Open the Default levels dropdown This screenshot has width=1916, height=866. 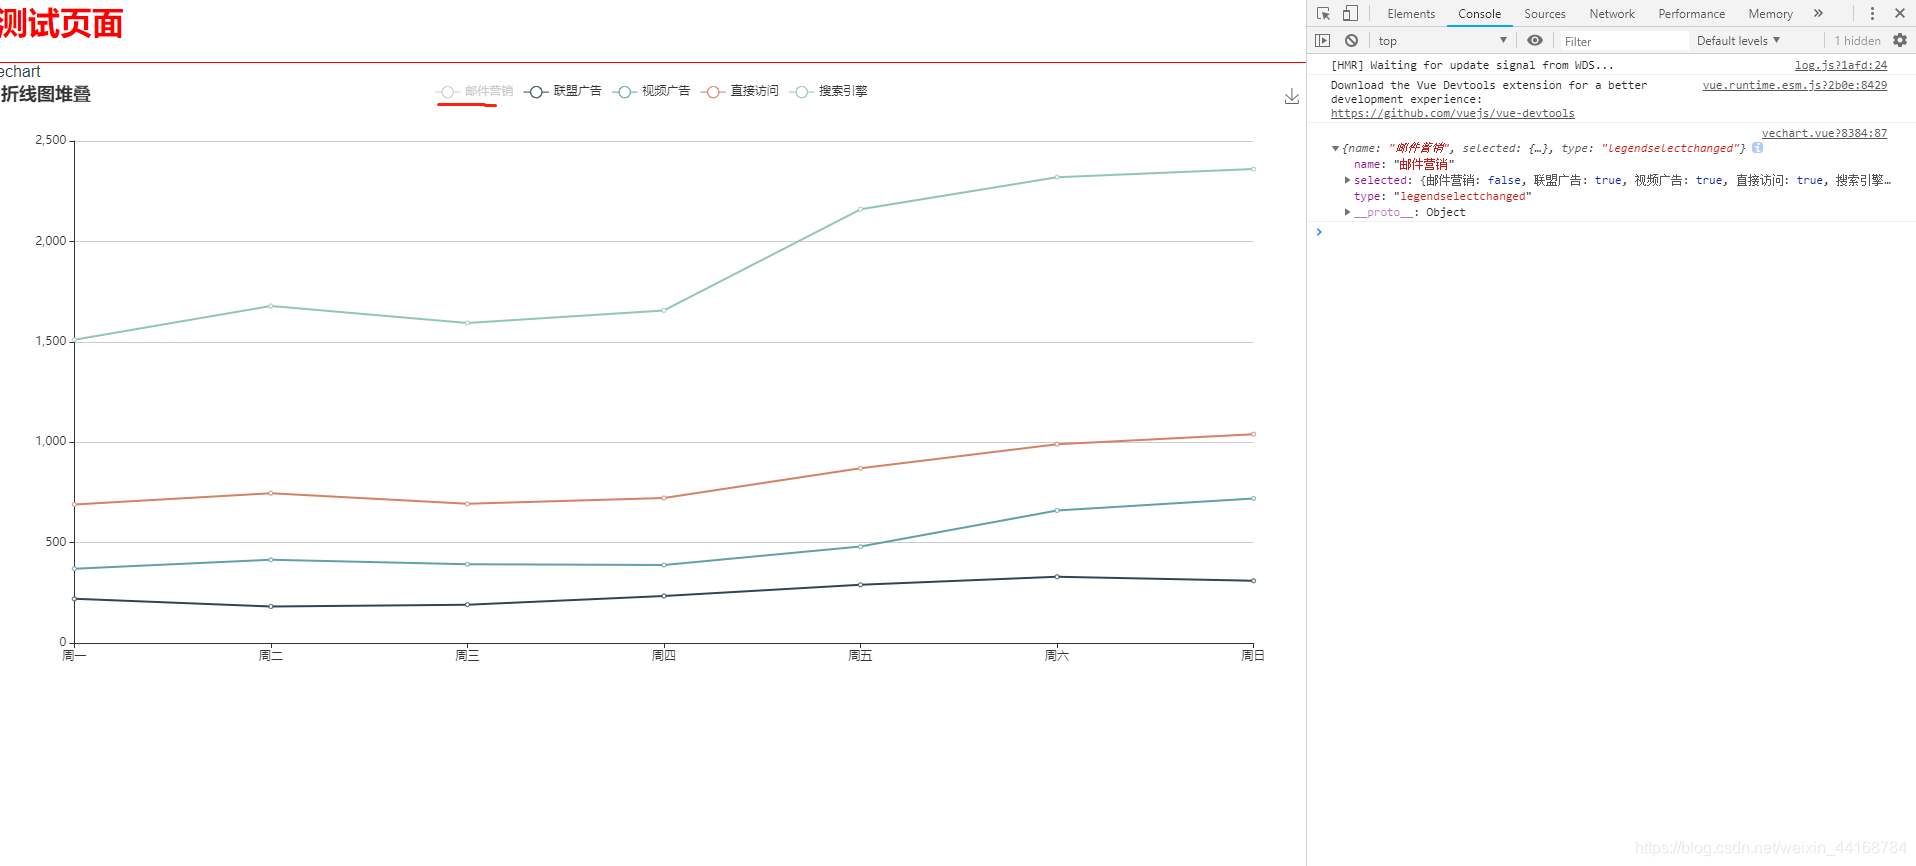1738,41
